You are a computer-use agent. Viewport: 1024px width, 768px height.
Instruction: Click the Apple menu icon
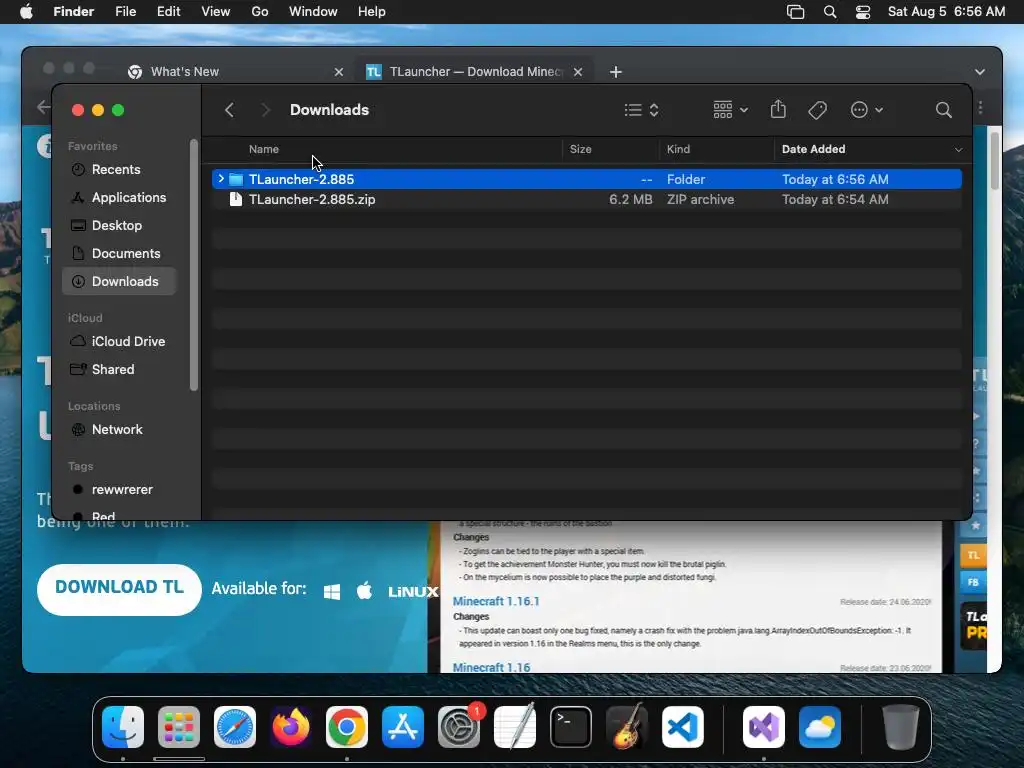point(26,12)
